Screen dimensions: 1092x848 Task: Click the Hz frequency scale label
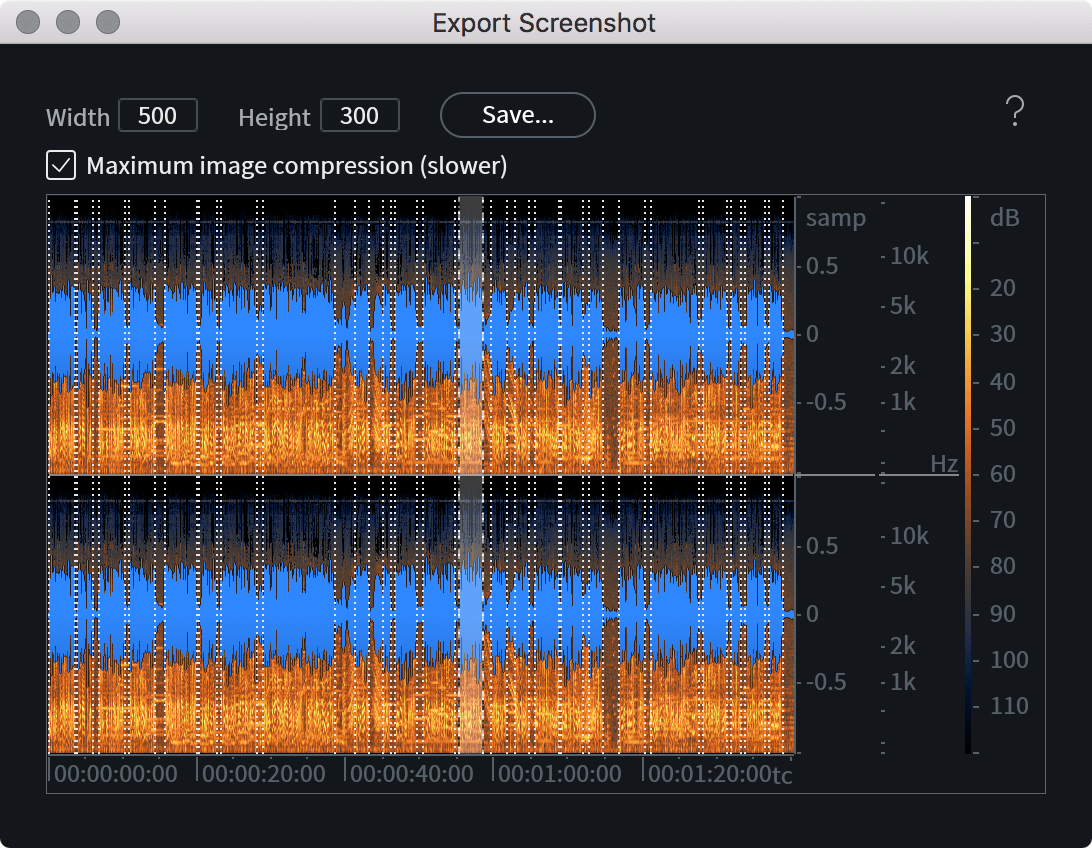(x=944, y=464)
